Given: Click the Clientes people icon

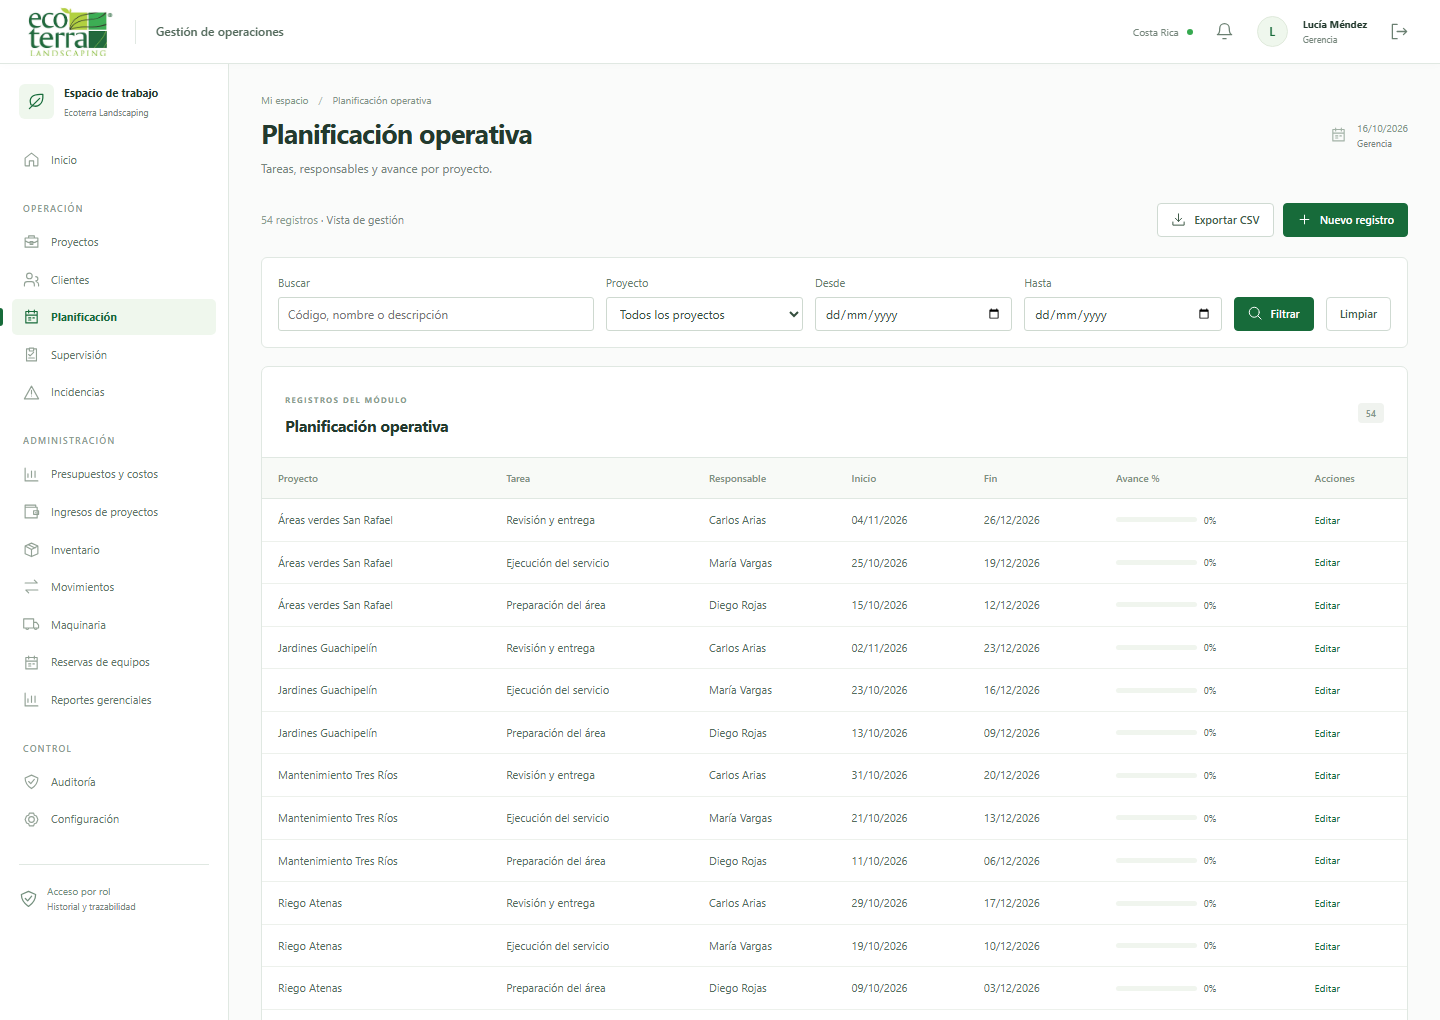Looking at the screenshot, I should (x=32, y=280).
